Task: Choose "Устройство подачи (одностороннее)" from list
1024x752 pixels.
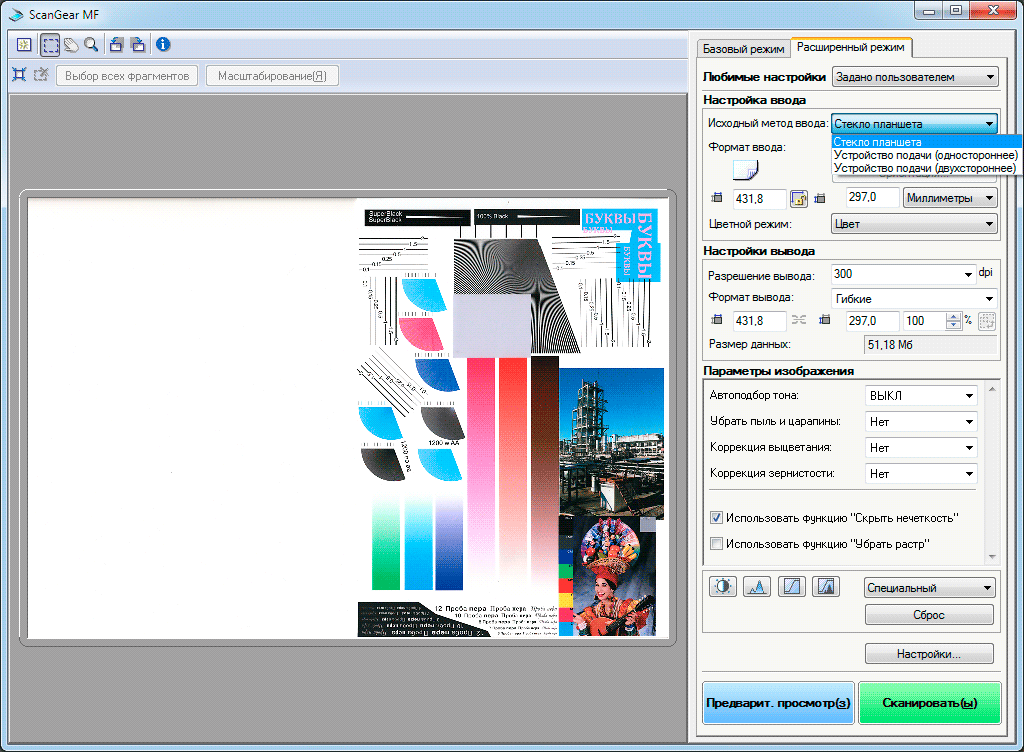Action: click(x=925, y=155)
